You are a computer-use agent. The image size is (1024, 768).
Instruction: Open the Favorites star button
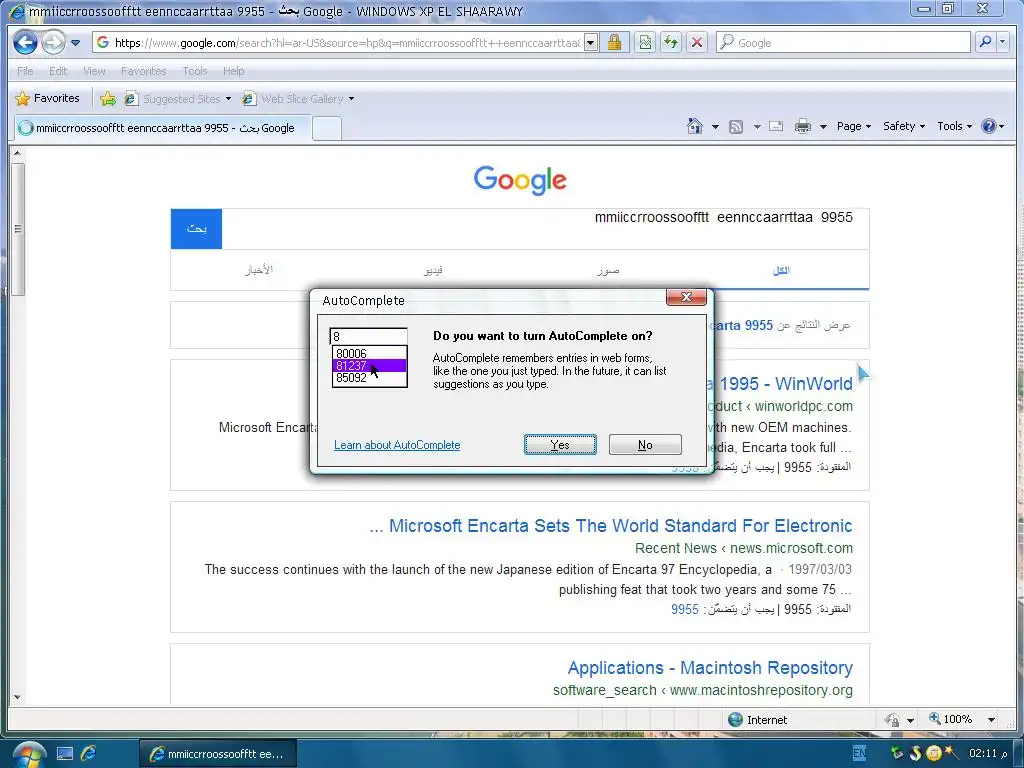[x=47, y=99]
